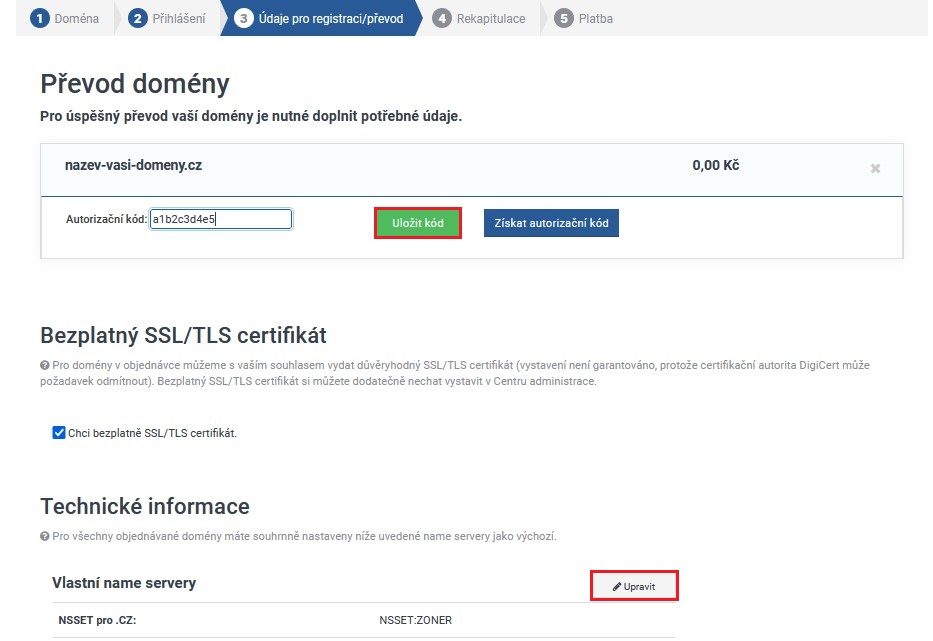This screenshot has width=933, height=641.
Task: Click the number 5 circle for Platba step
Action: click(564, 18)
